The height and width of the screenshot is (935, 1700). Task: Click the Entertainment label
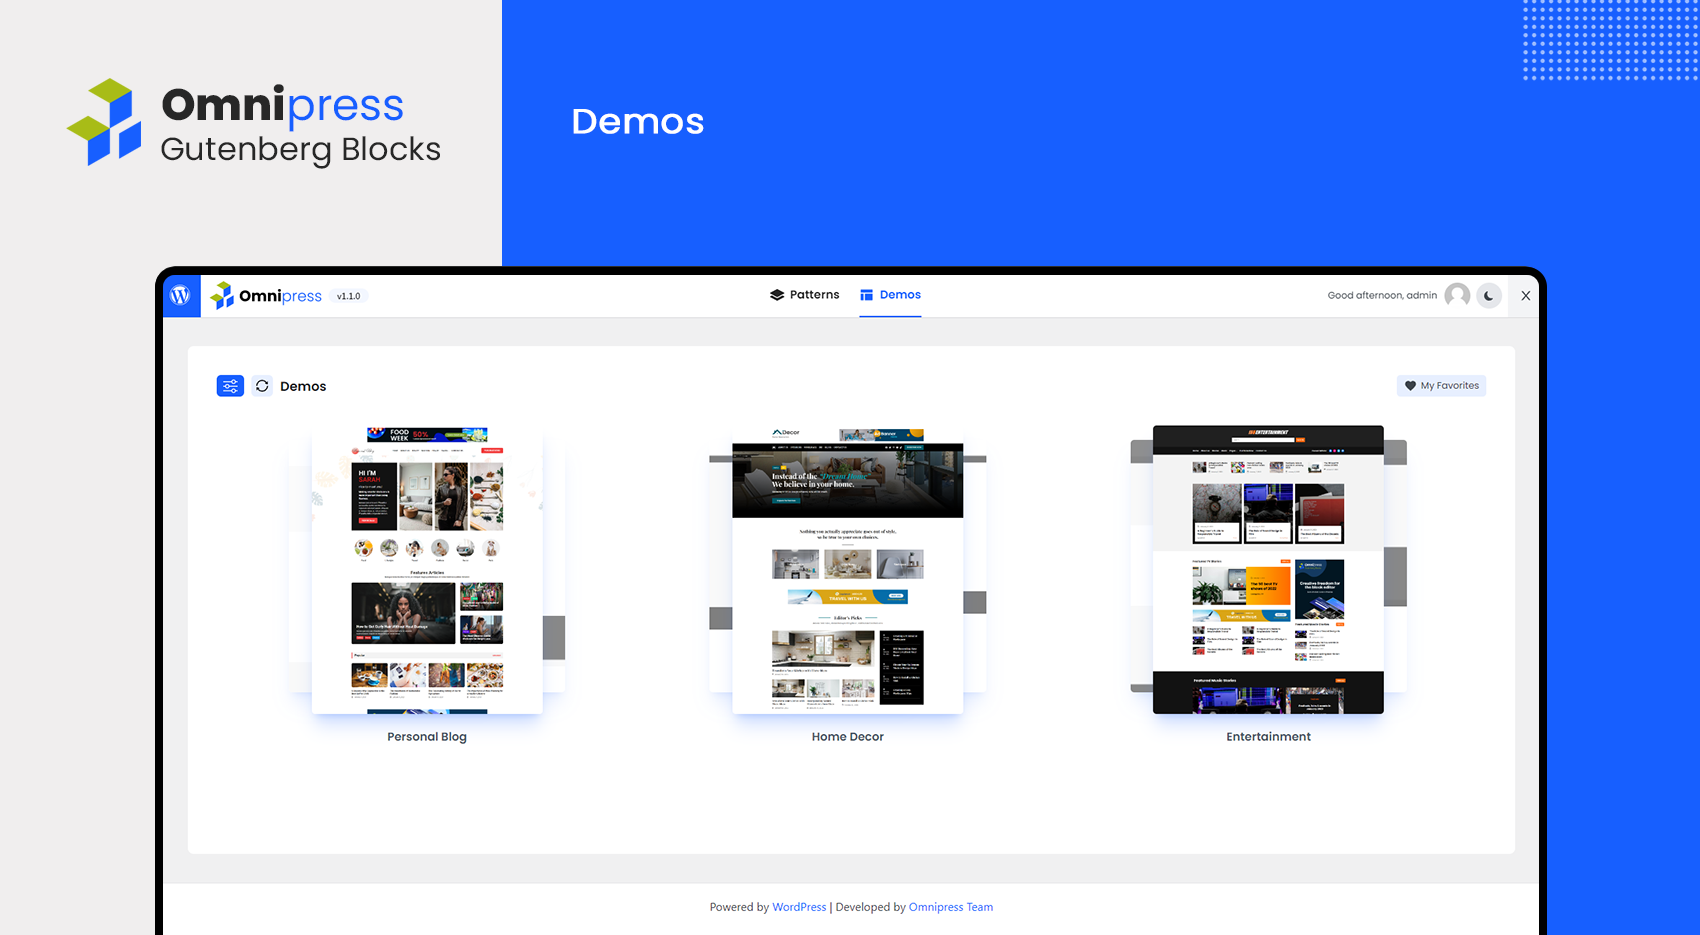click(1268, 737)
